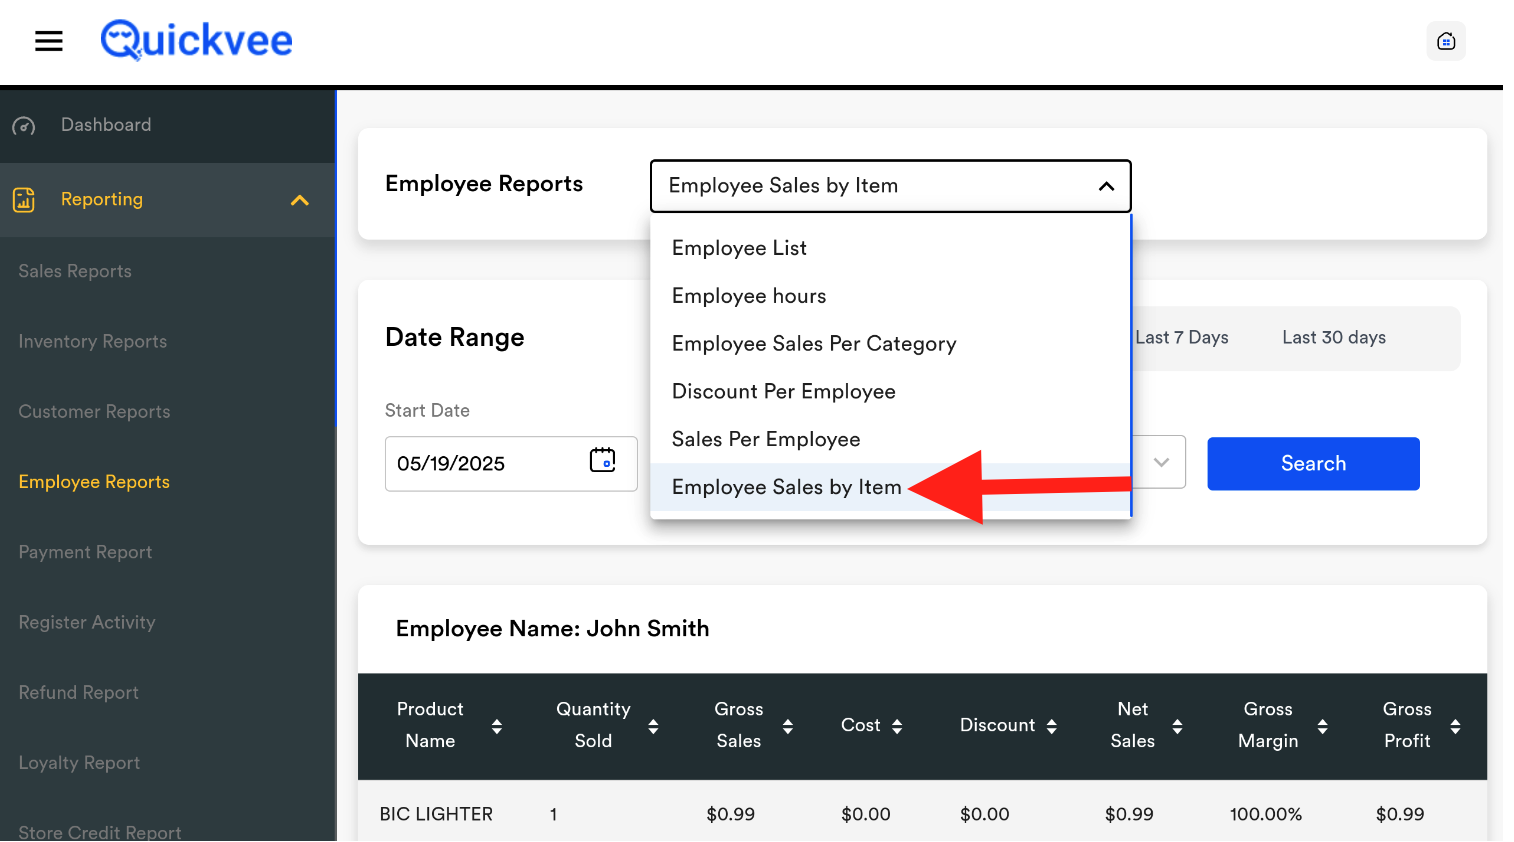This screenshot has height=842, width=1514.
Task: Collapse the Reporting section chevron
Action: click(299, 200)
